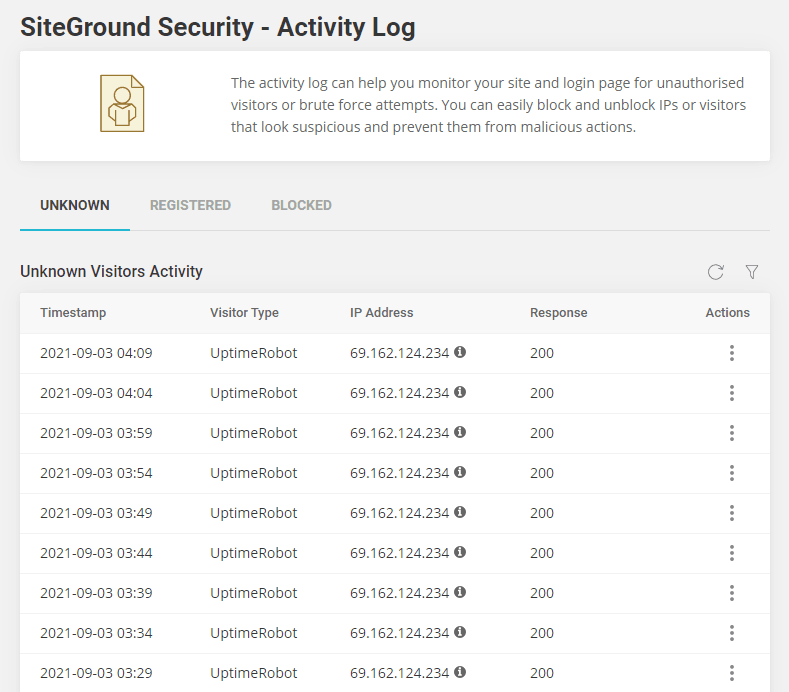This screenshot has height=692, width=789.
Task: Click the Response column header
Action: tap(559, 313)
